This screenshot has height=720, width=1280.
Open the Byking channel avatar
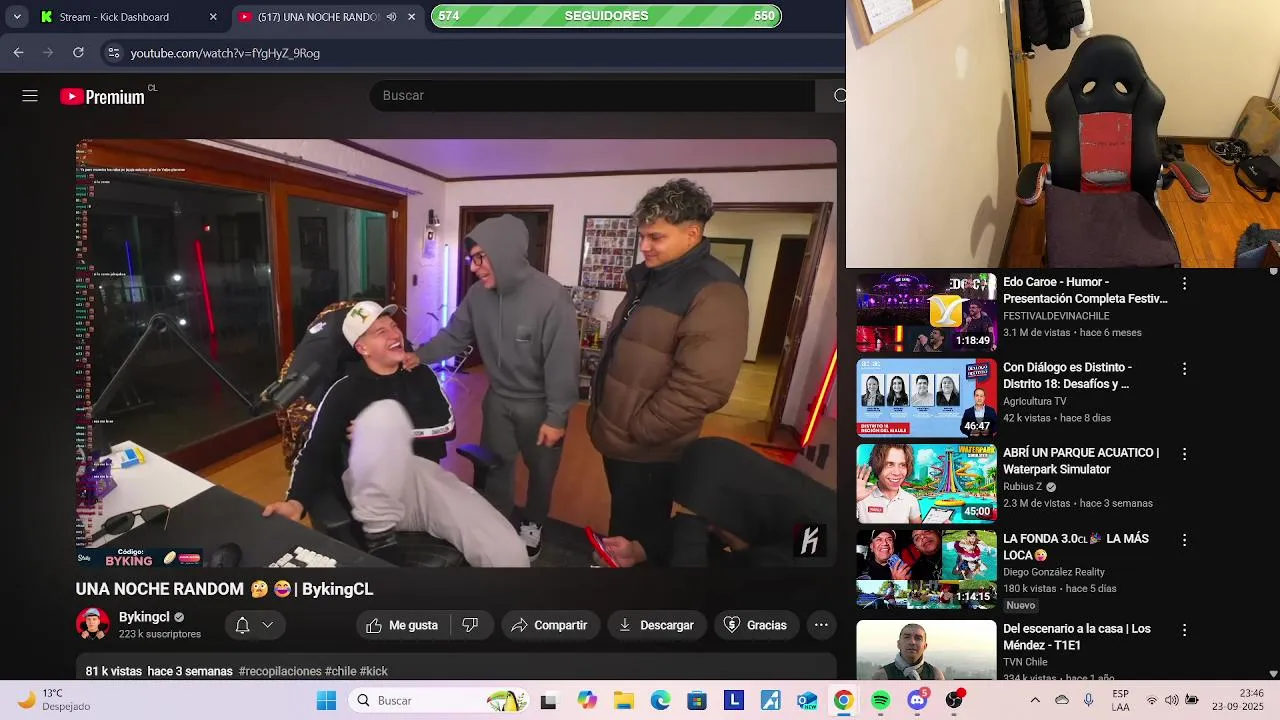[x=93, y=624]
